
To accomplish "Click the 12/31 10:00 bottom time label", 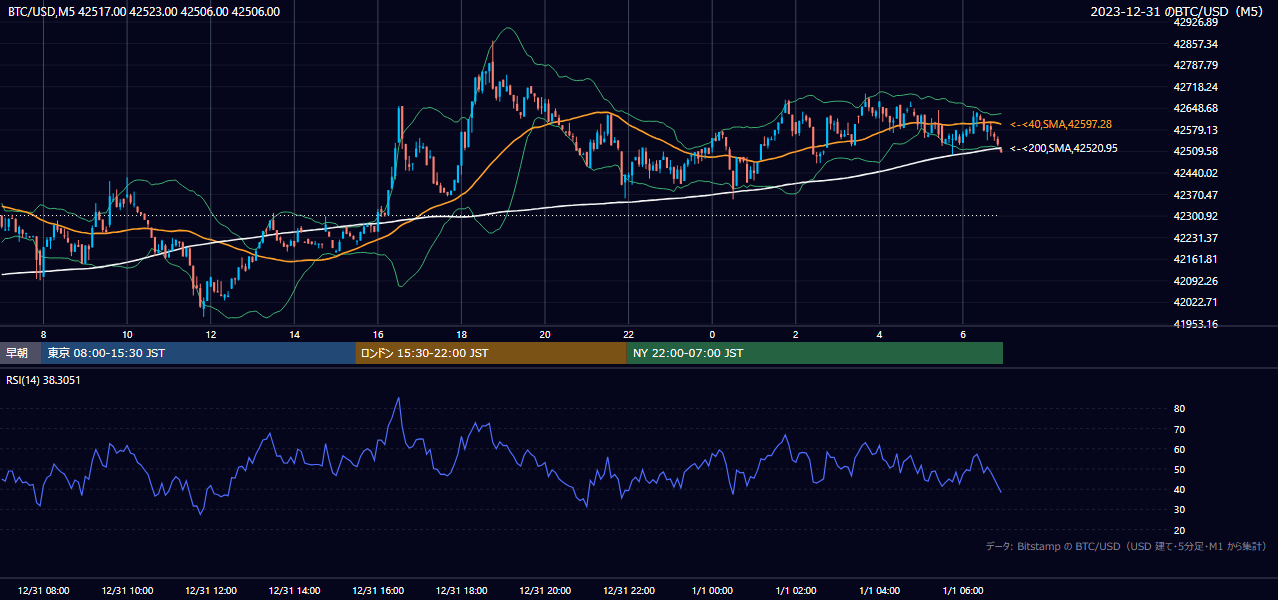I will coord(127,590).
